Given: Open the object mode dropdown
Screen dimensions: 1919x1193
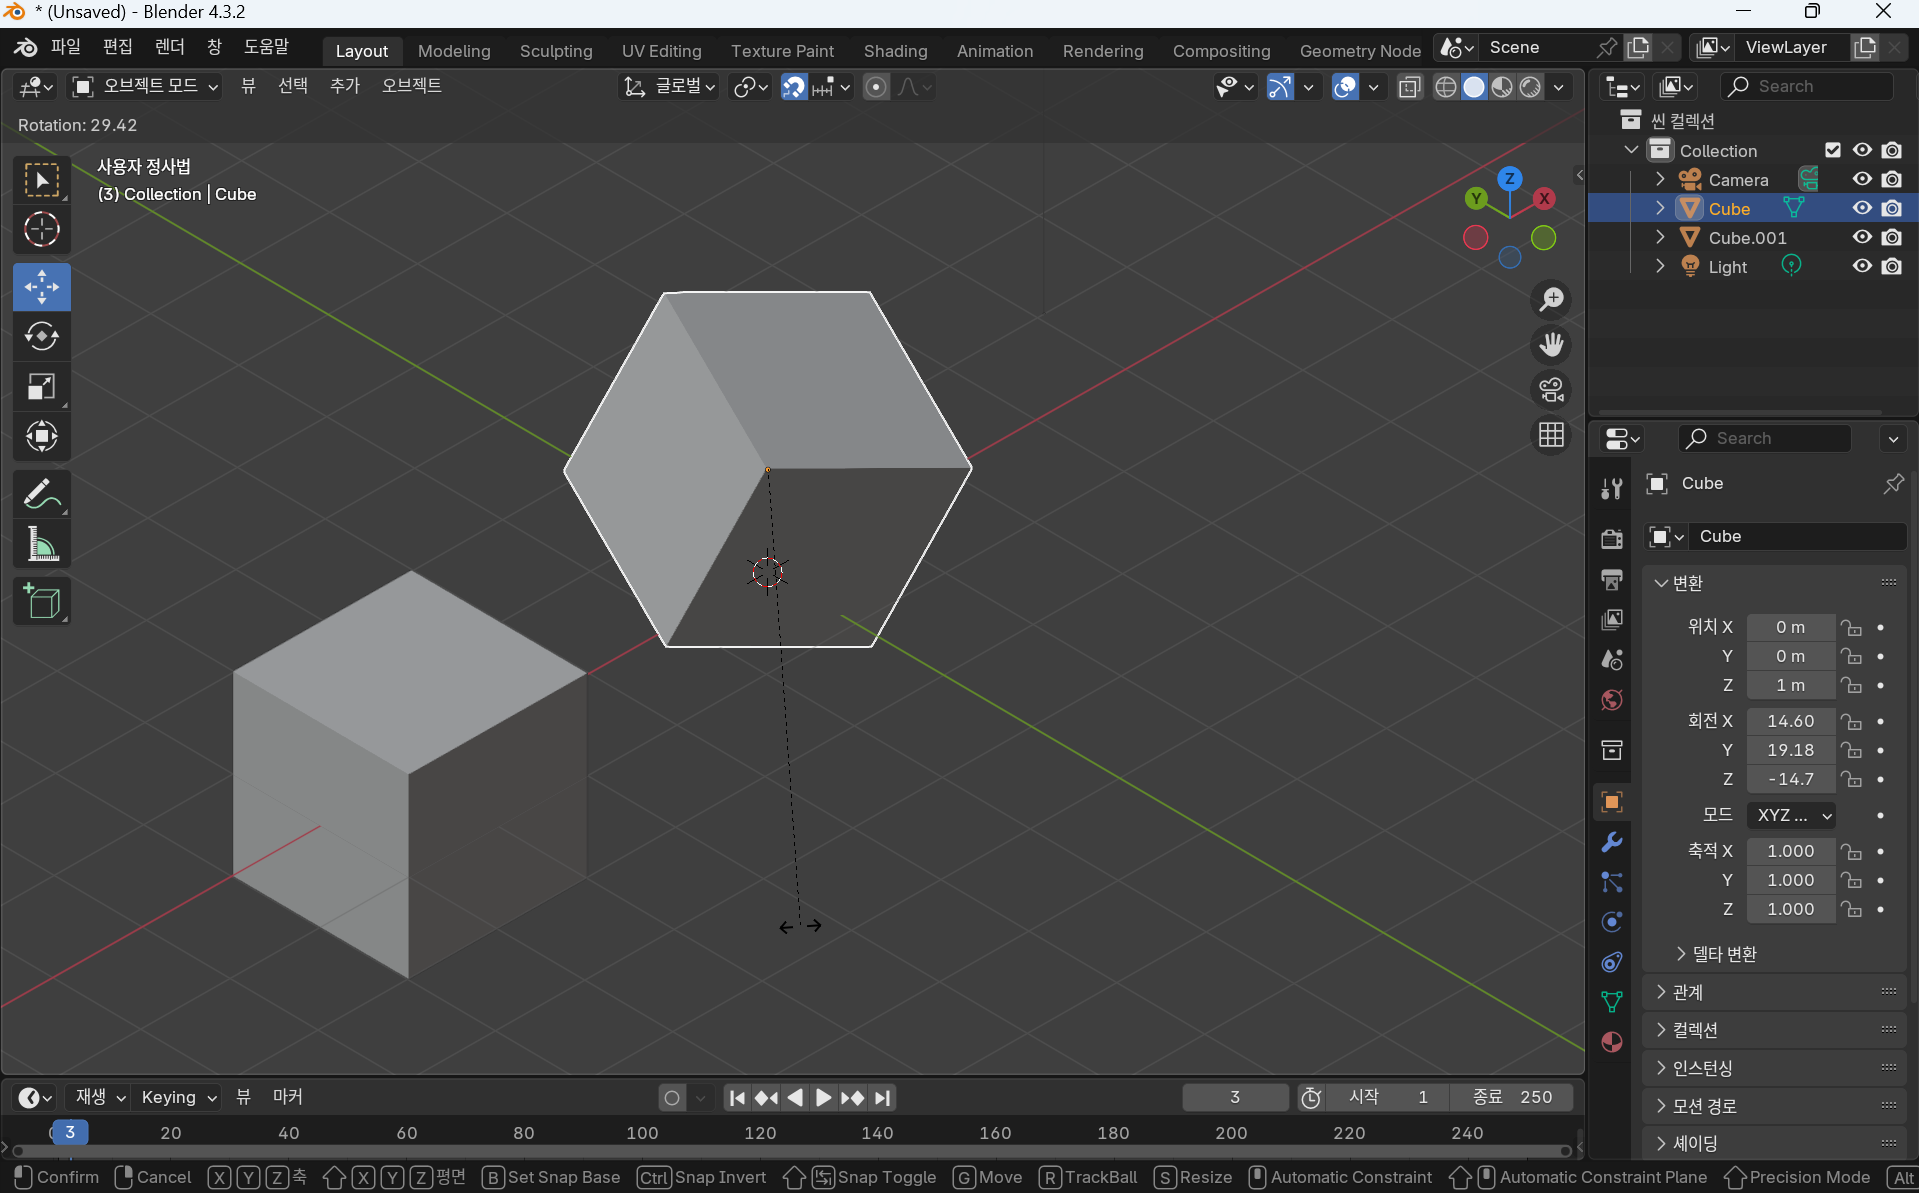Looking at the screenshot, I should (x=146, y=87).
